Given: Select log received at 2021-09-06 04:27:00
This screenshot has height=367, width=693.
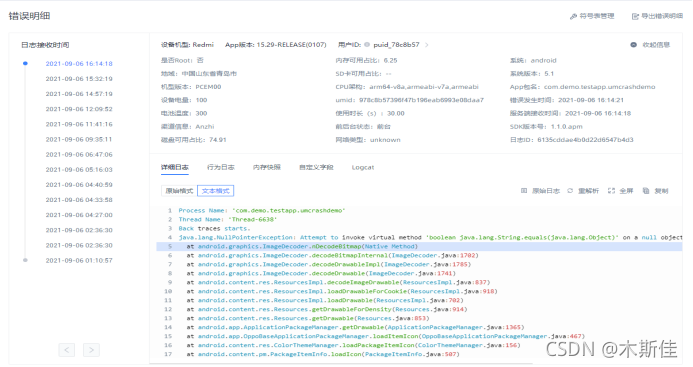Looking at the screenshot, I should (x=79, y=215).
